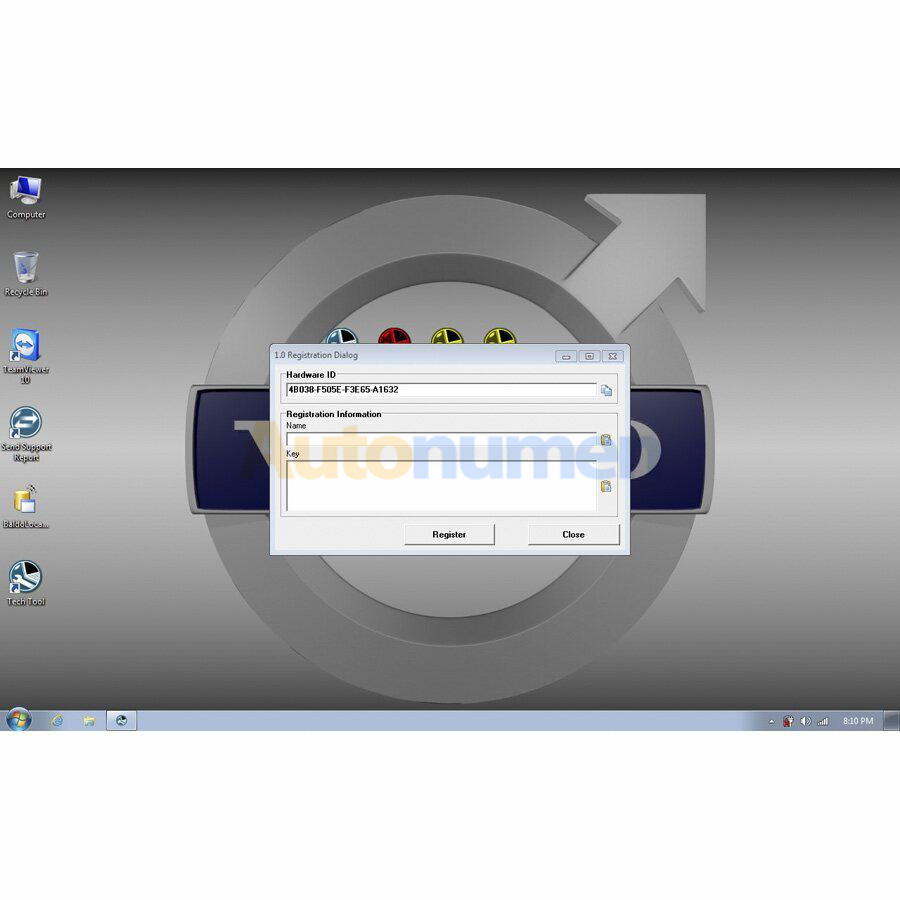Click the Close button in dialog

(573, 534)
